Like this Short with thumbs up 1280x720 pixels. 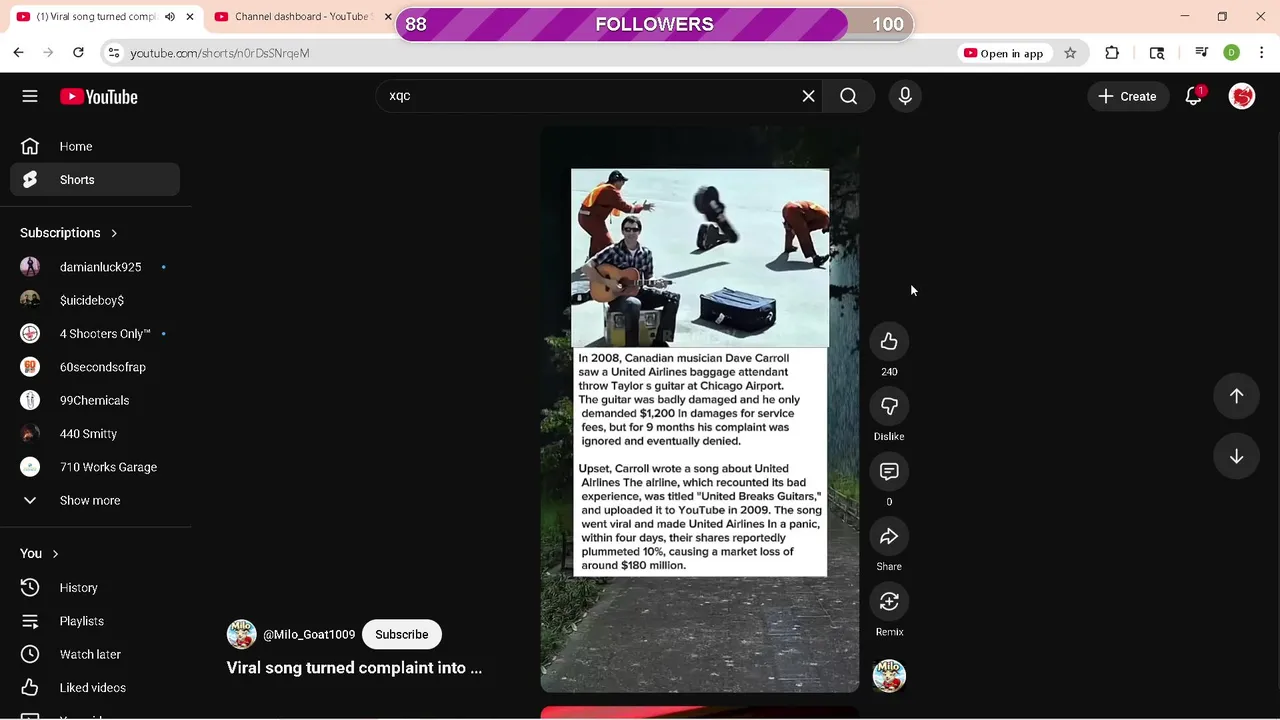coord(889,342)
